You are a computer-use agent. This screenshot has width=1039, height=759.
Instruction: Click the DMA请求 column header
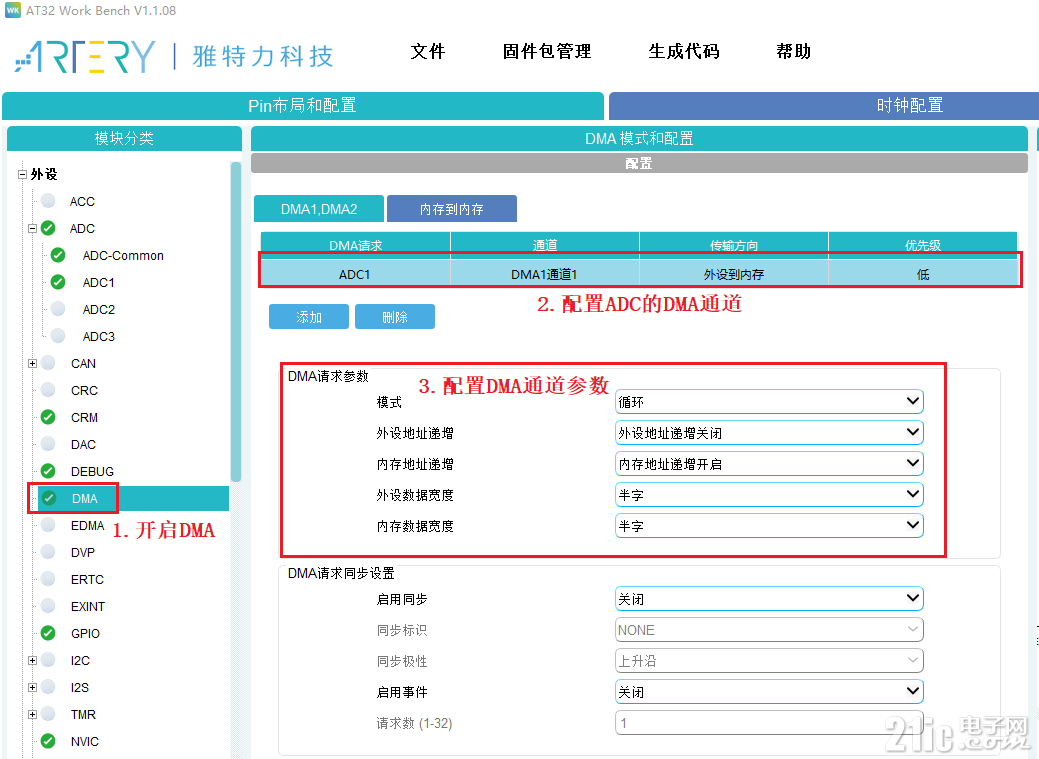click(x=356, y=245)
